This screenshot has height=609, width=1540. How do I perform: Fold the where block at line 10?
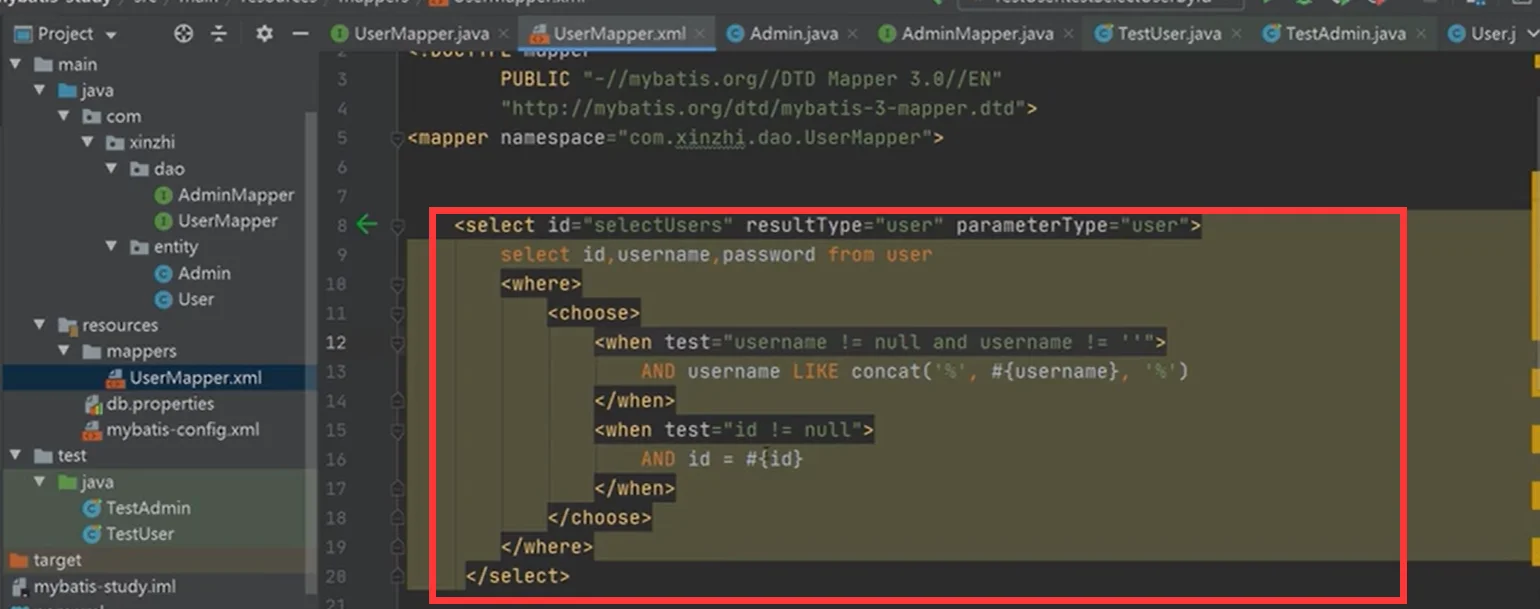(x=398, y=284)
